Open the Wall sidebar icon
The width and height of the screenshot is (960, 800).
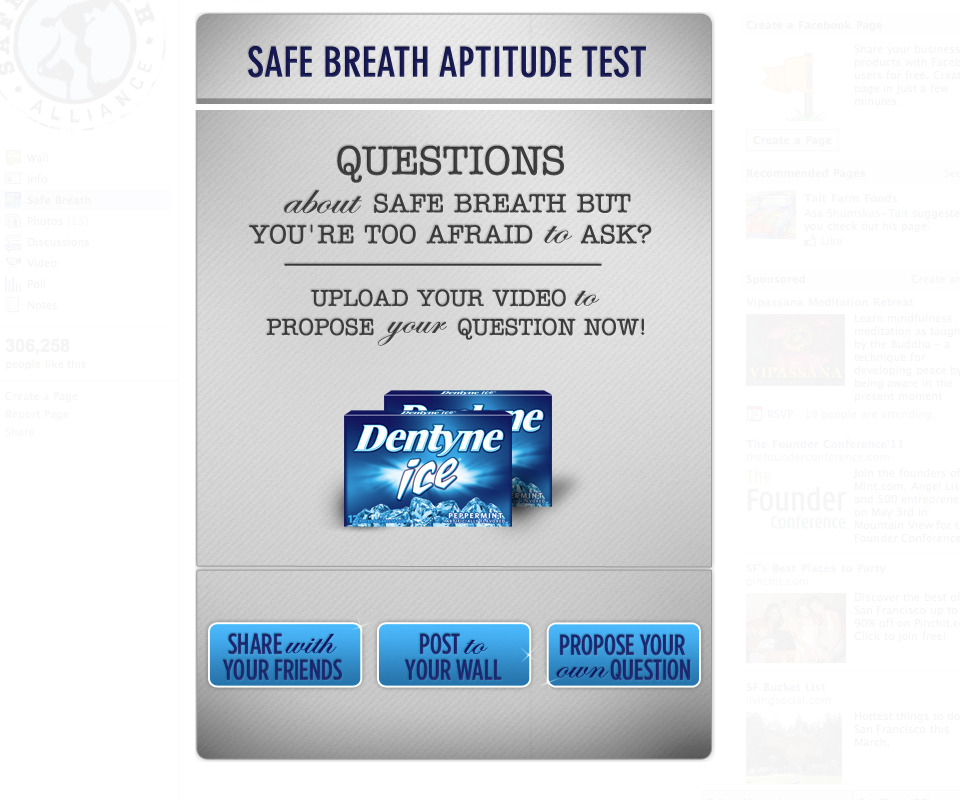click(x=13, y=158)
